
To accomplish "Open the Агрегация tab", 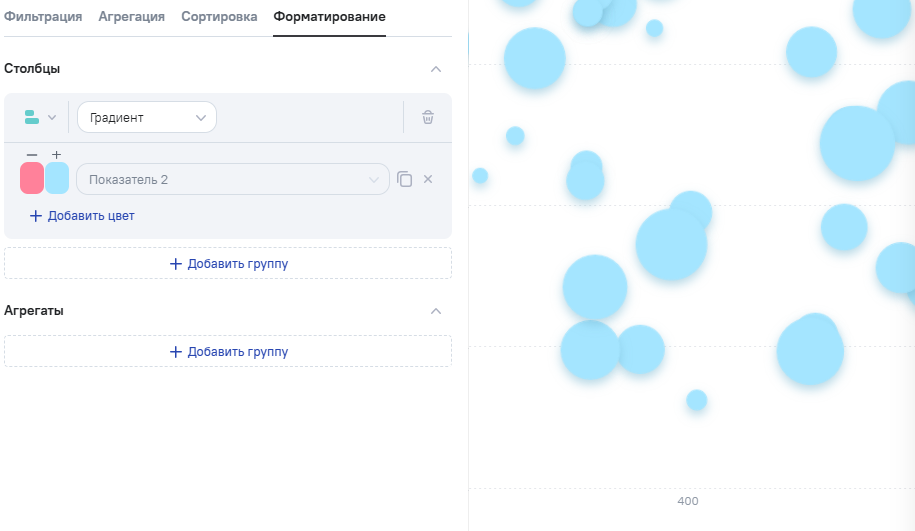I will (131, 17).
